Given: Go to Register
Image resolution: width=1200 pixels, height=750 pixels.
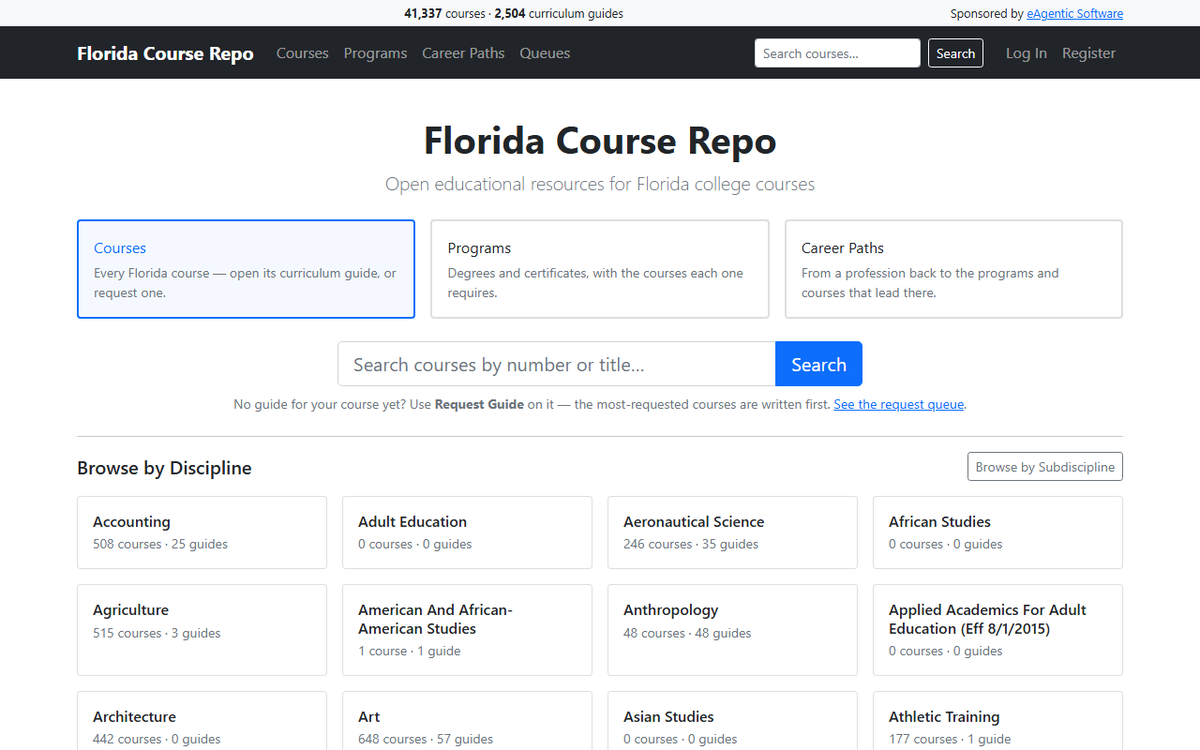Looking at the screenshot, I should [1088, 53].
